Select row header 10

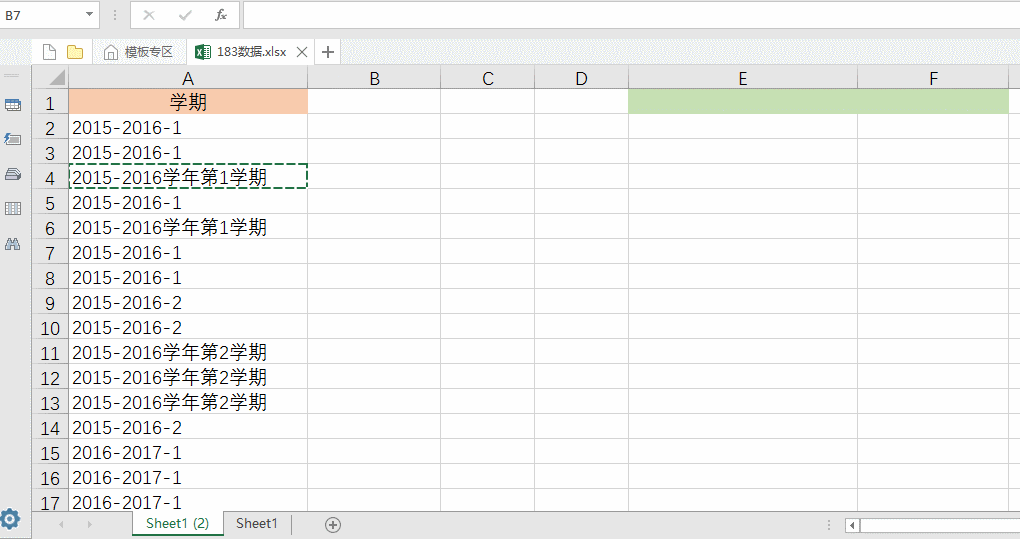pos(50,328)
